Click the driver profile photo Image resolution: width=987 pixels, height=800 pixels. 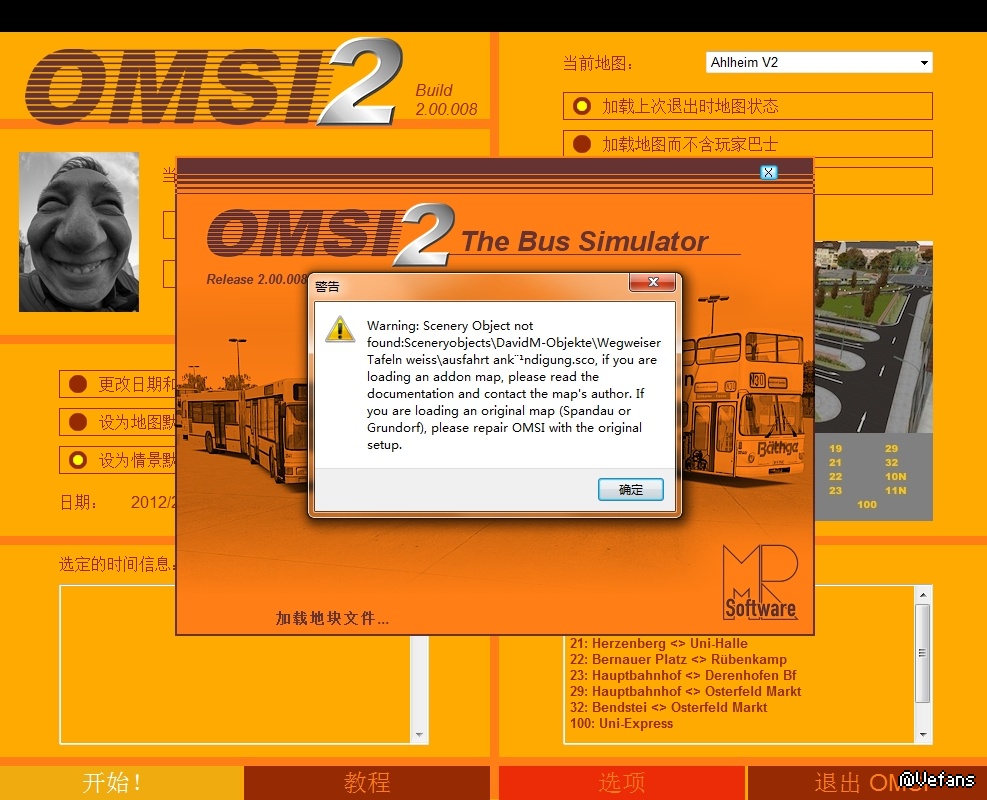79,232
